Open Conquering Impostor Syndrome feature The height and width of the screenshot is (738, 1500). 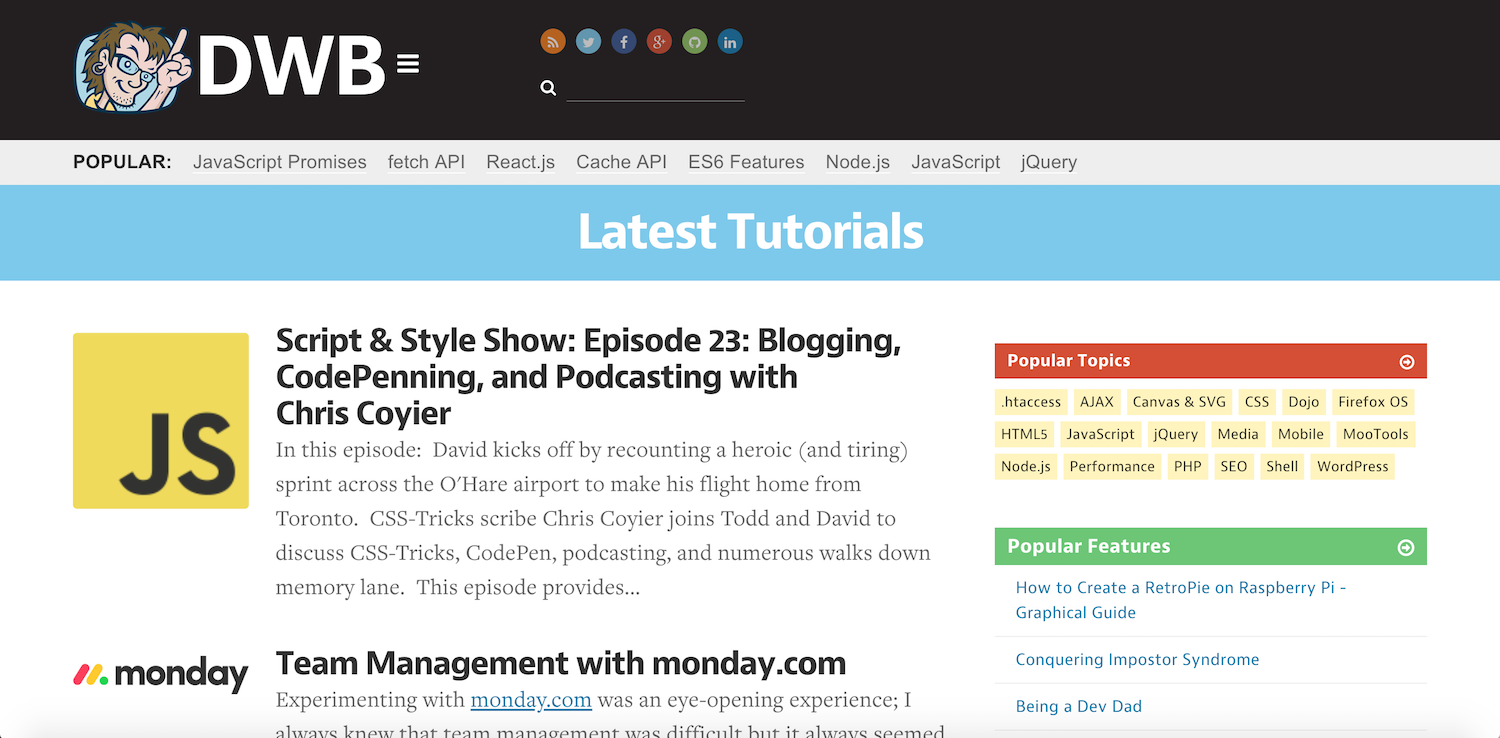coord(1137,659)
